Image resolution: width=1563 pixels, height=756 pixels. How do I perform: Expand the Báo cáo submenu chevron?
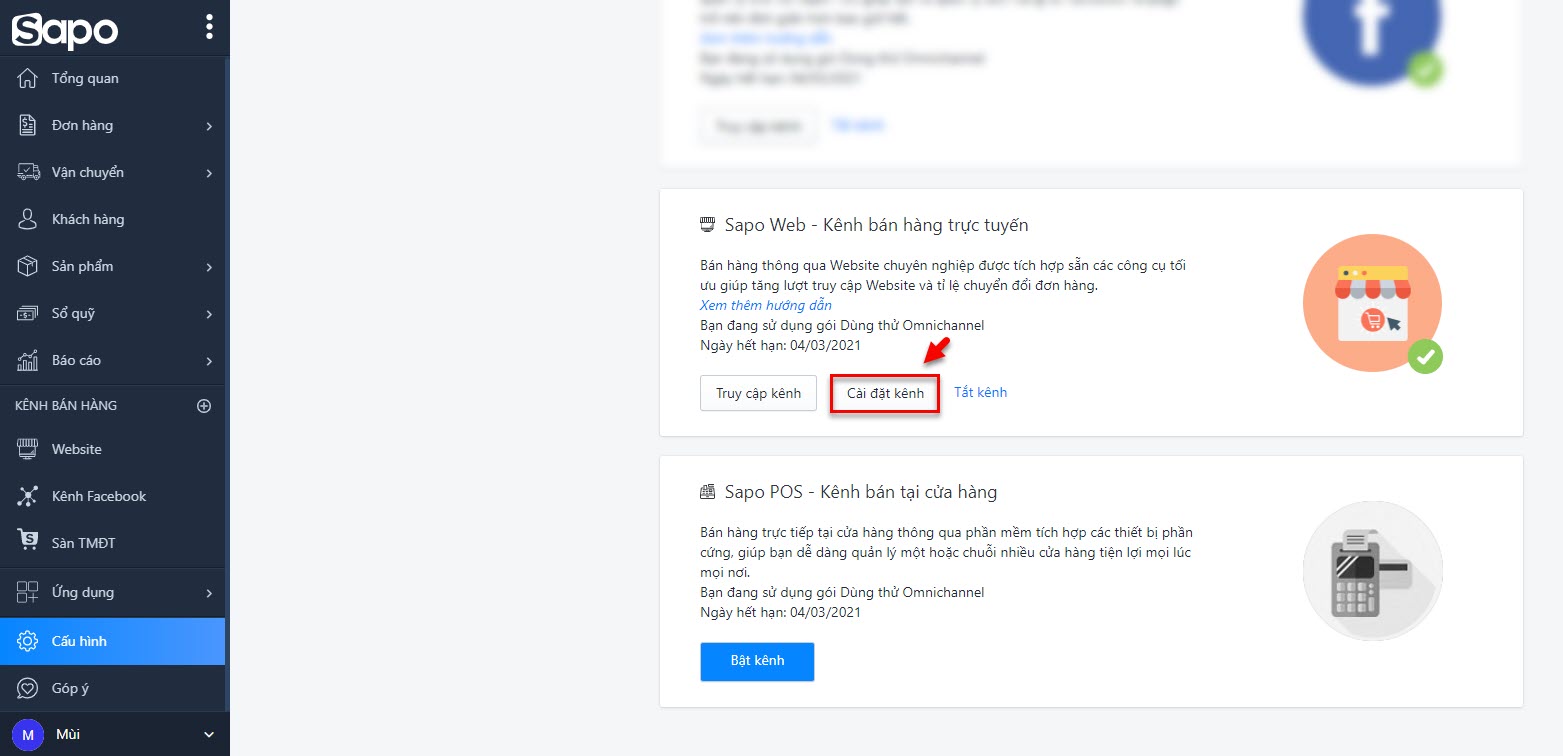tap(209, 361)
